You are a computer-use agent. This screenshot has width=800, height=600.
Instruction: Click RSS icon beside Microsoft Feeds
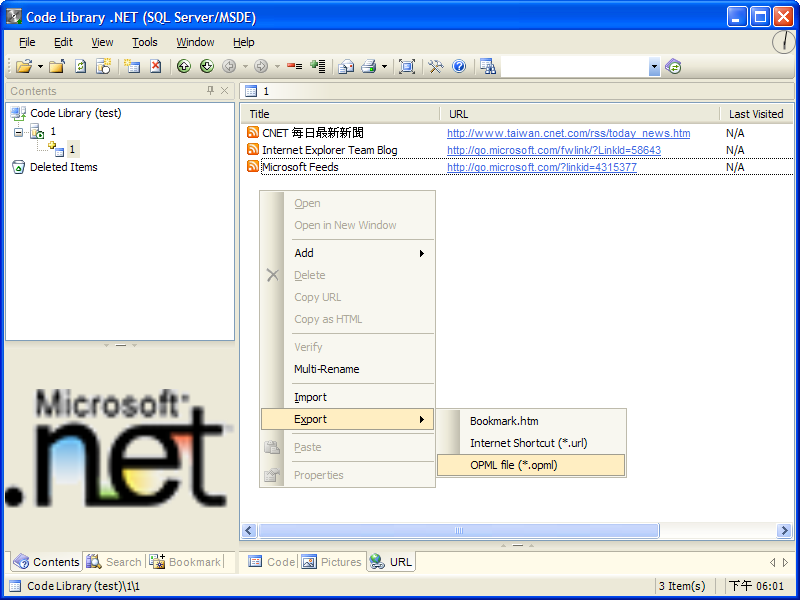(x=253, y=166)
